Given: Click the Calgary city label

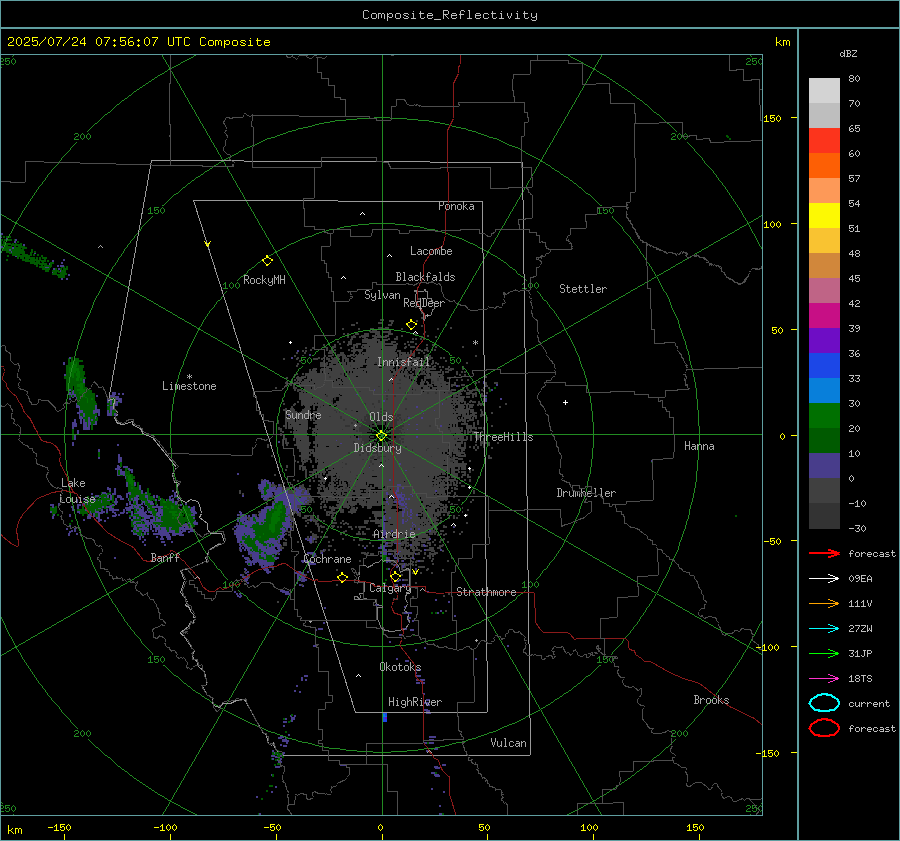Looking at the screenshot, I should (390, 588).
